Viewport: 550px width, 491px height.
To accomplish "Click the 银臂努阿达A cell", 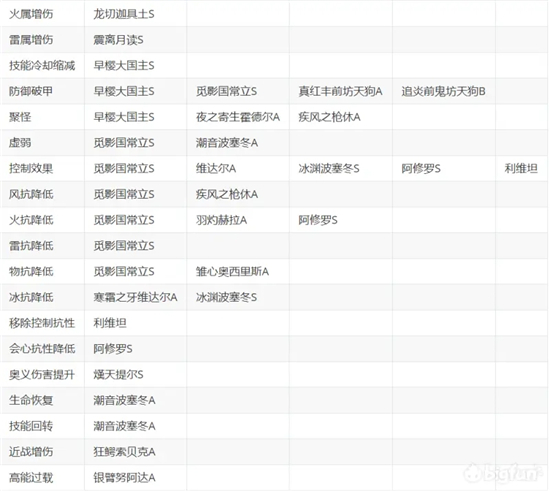I will pyautogui.click(x=124, y=477).
